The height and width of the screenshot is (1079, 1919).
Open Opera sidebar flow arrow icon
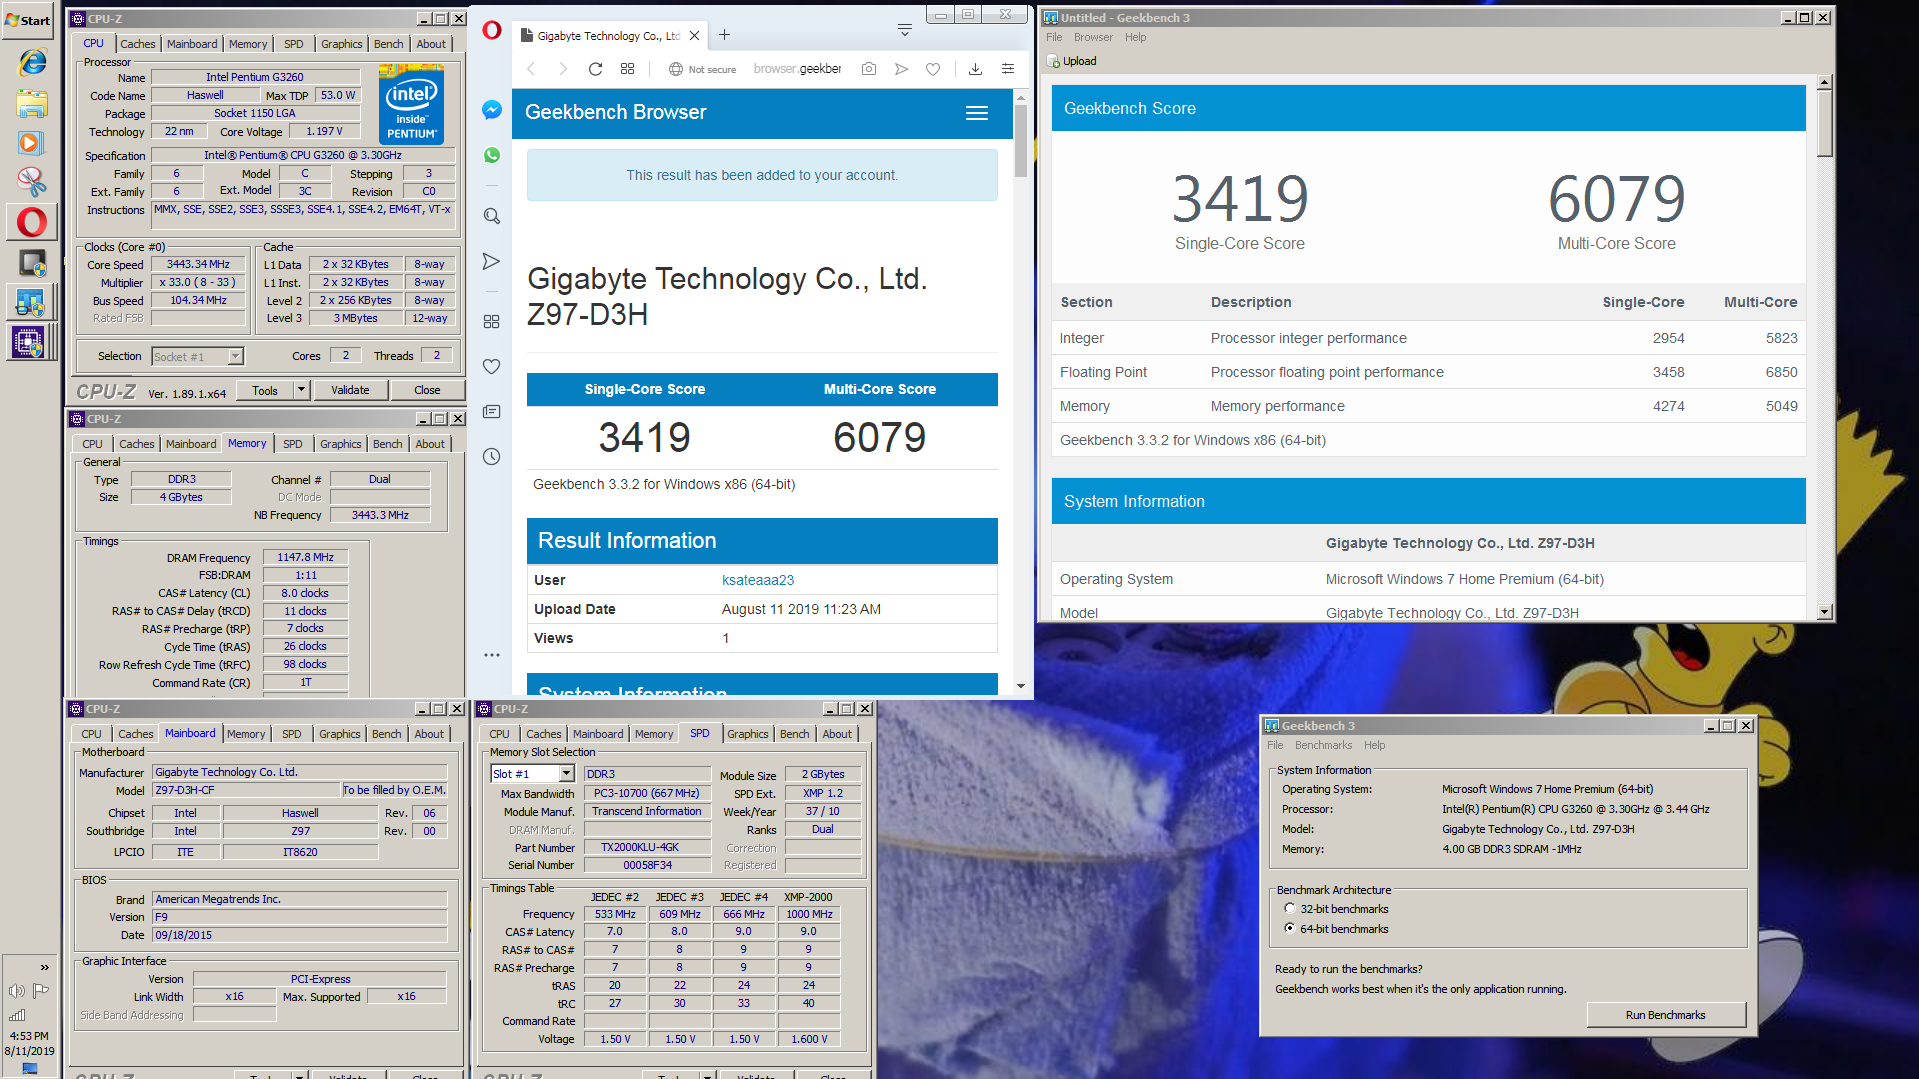tap(491, 261)
